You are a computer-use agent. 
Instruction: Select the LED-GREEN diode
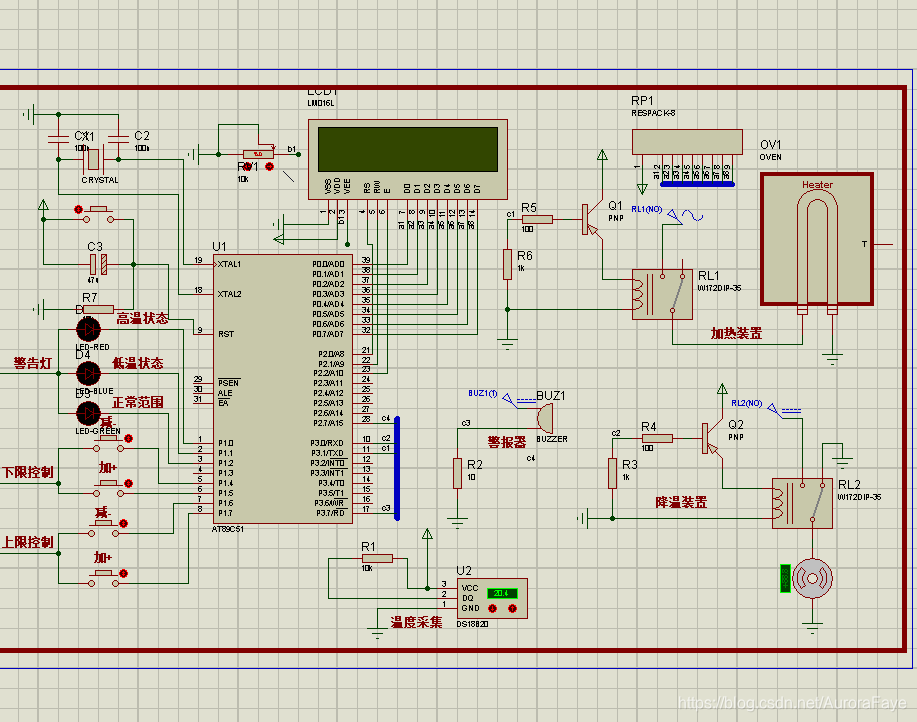coord(88,413)
